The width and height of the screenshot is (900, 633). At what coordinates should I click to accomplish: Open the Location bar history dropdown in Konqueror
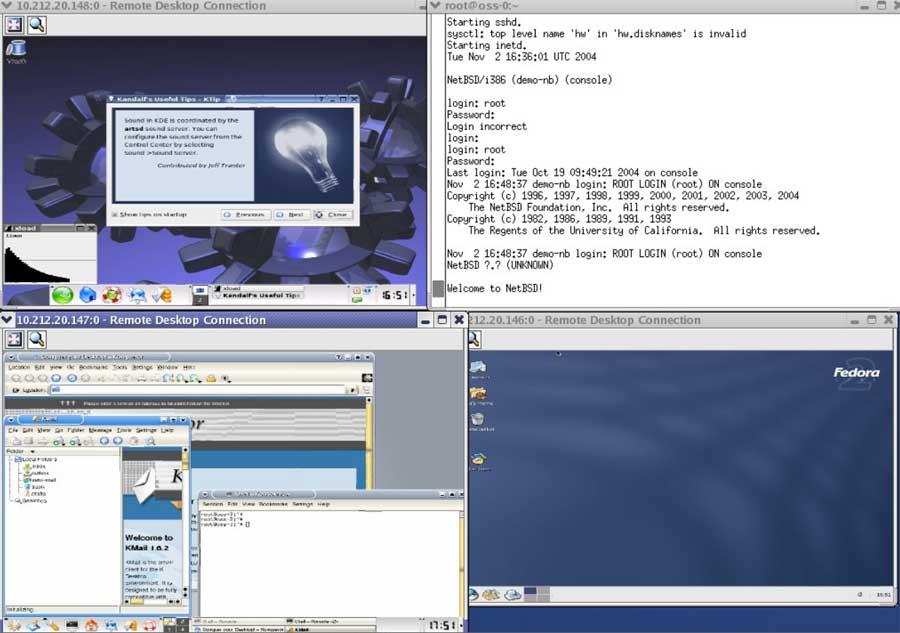point(354,390)
